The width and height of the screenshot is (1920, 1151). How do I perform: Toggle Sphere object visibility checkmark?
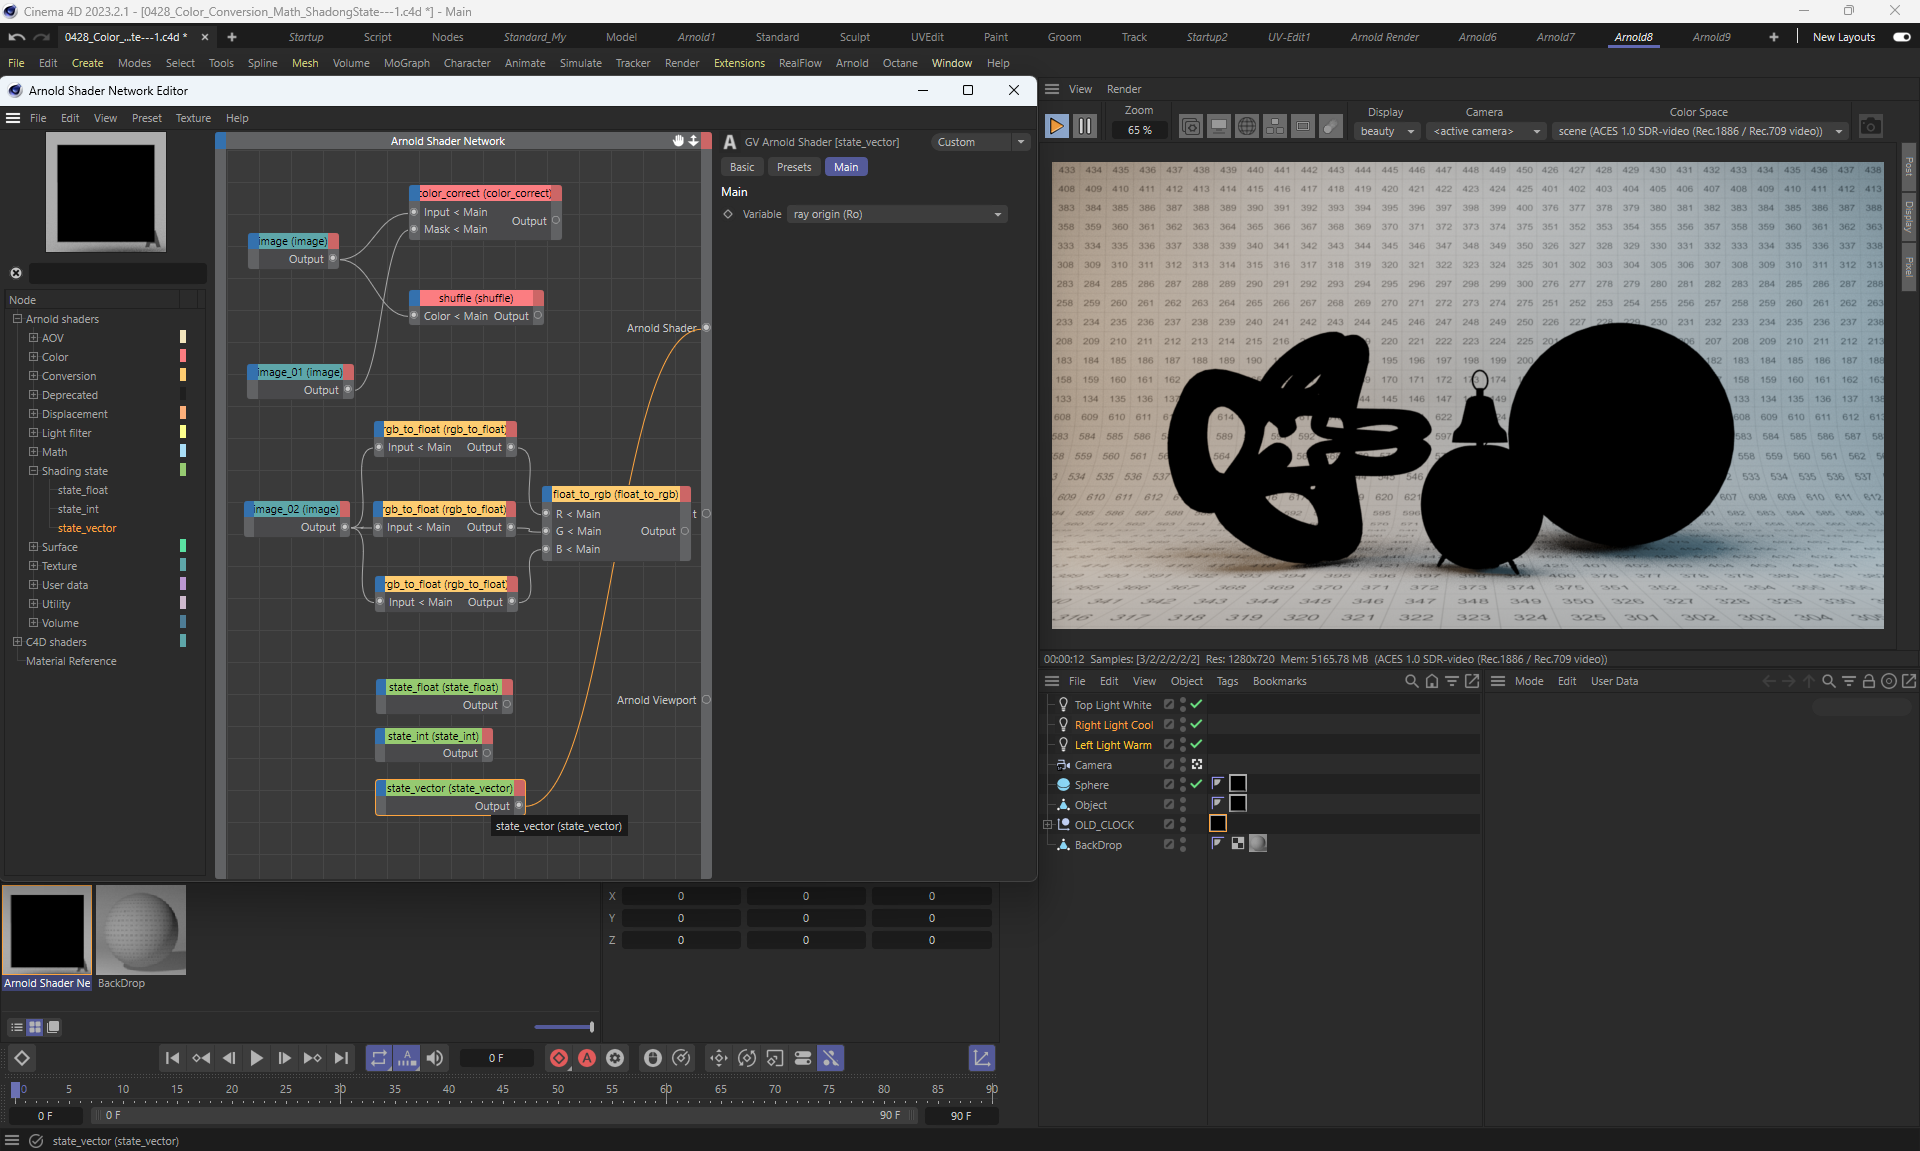point(1196,784)
